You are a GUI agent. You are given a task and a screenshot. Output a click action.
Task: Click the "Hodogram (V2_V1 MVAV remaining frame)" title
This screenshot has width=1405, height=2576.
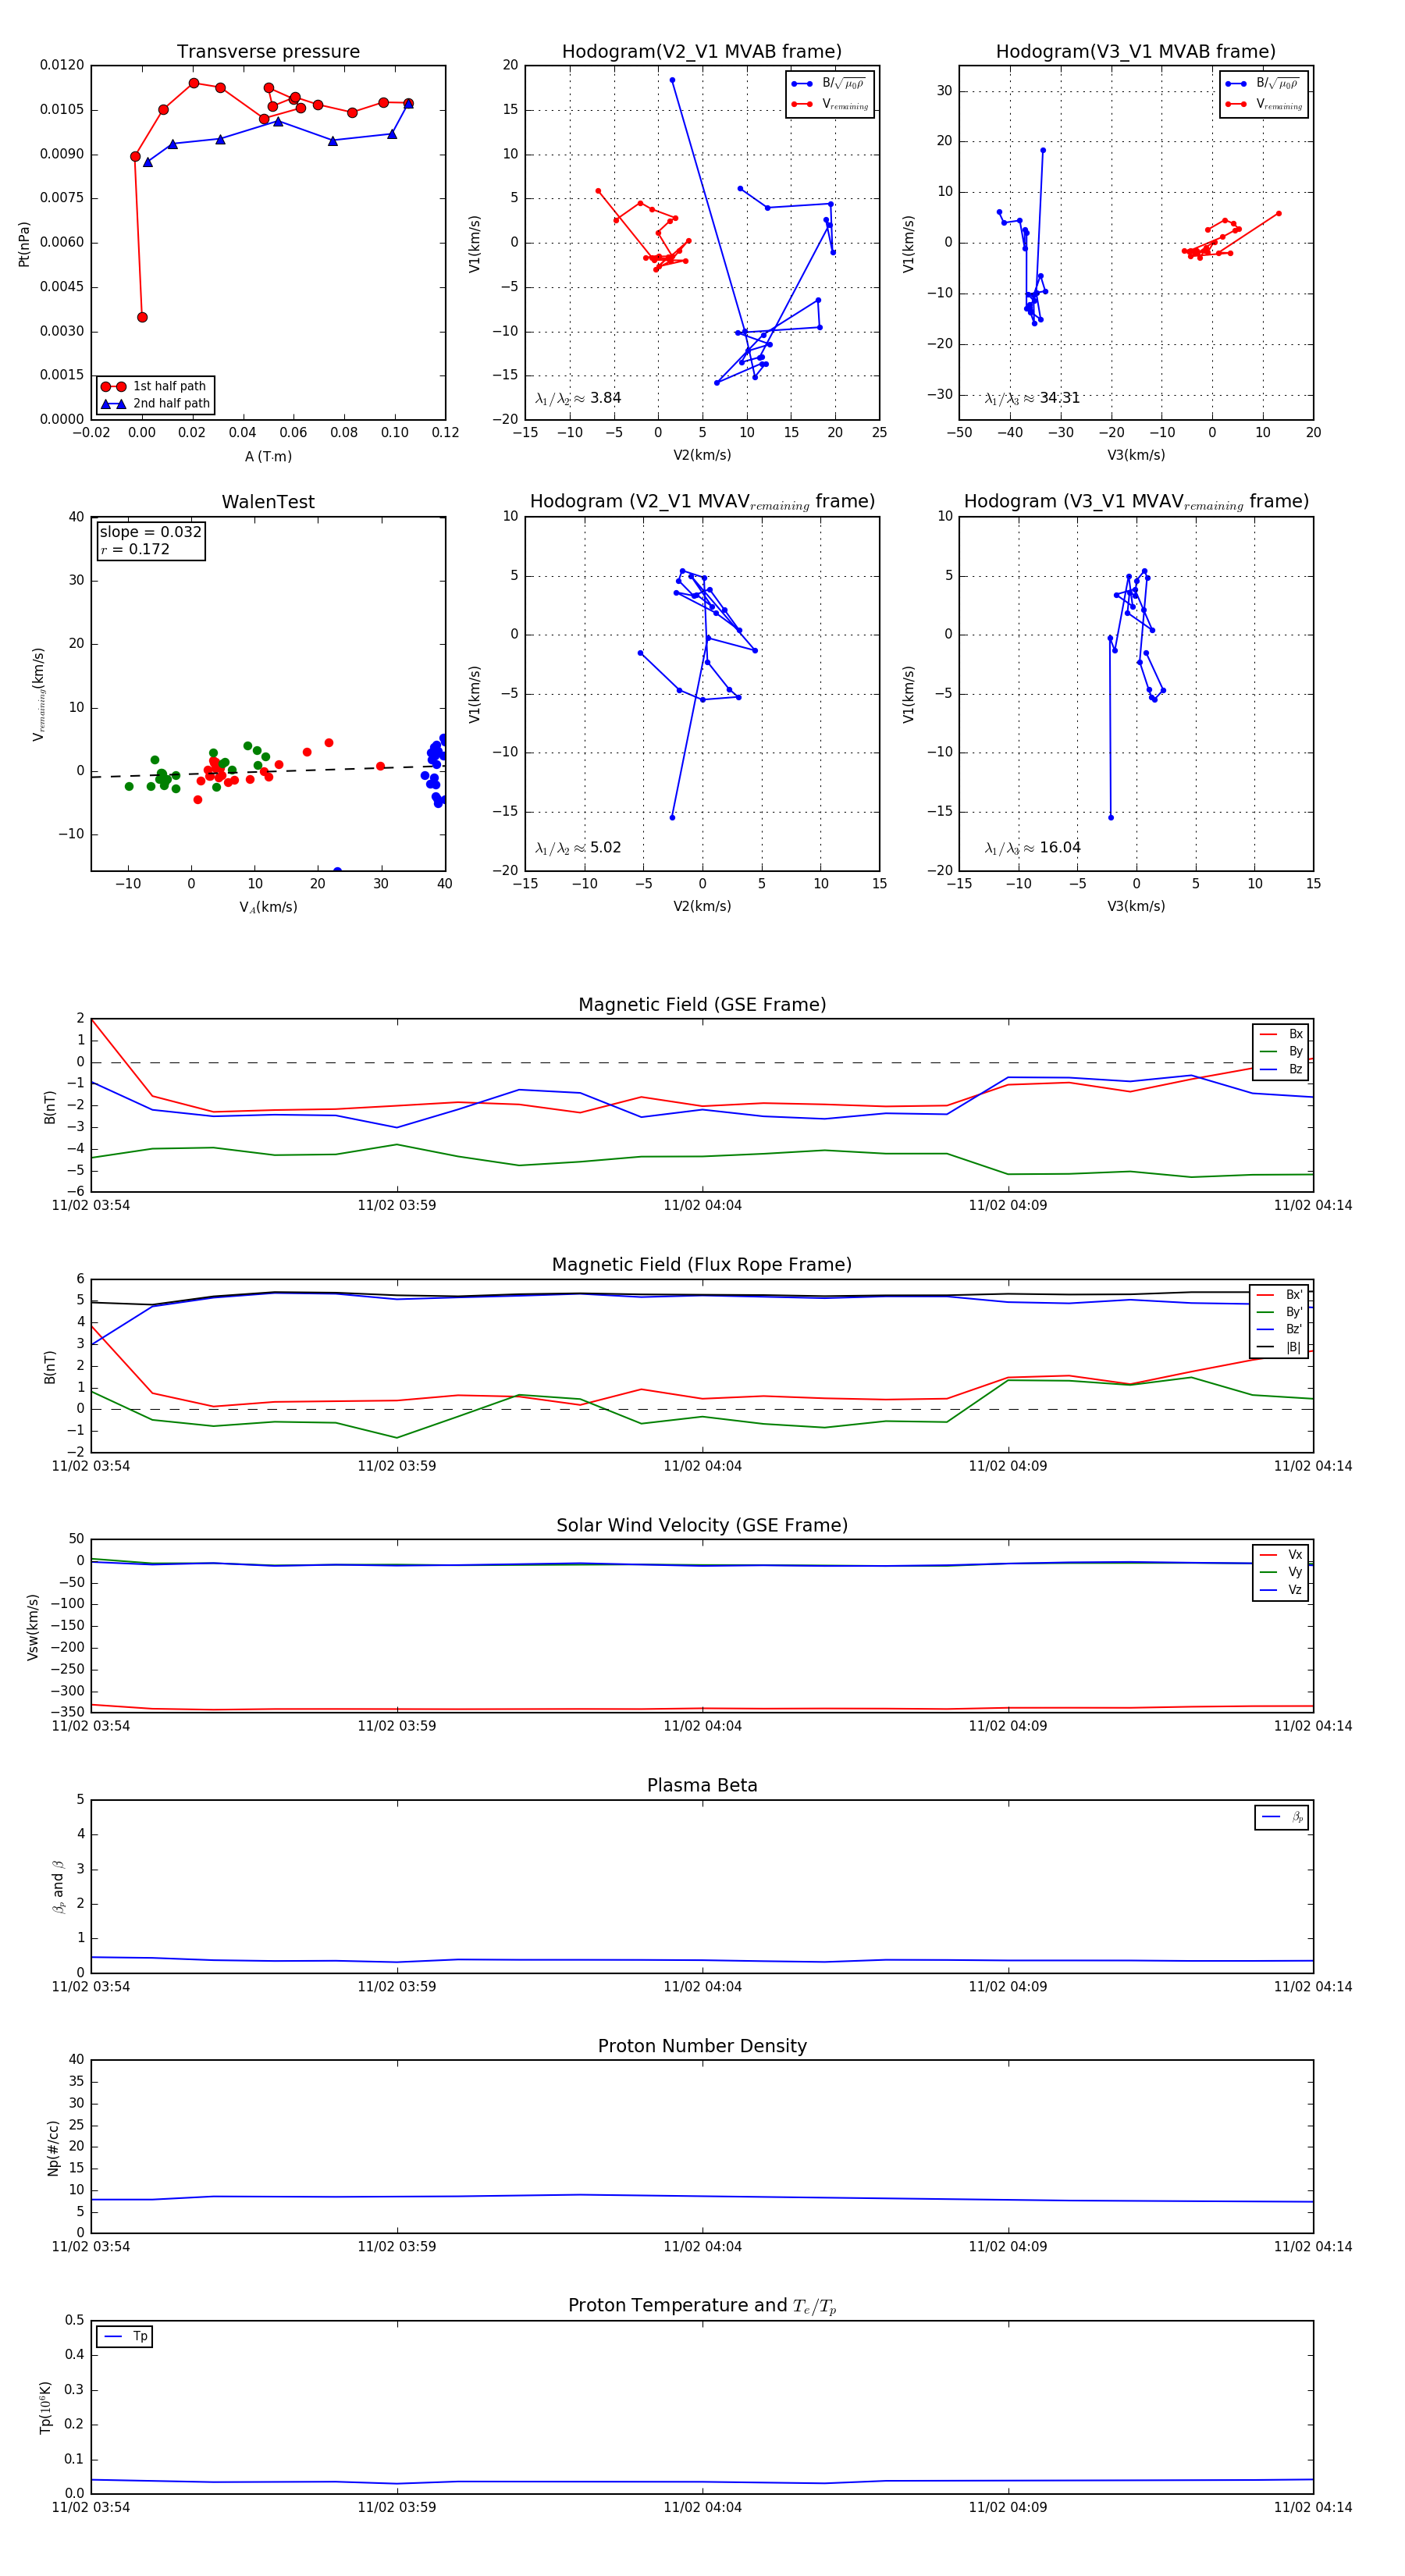pos(702,502)
